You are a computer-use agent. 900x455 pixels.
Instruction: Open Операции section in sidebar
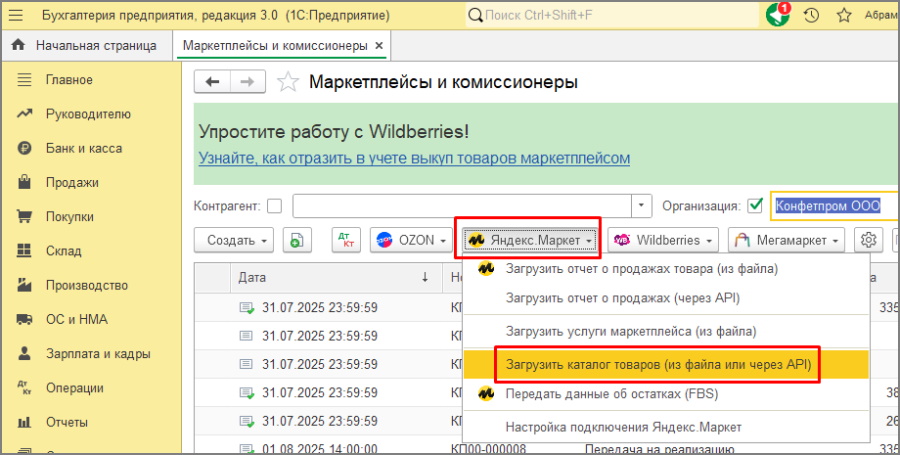pos(75,388)
